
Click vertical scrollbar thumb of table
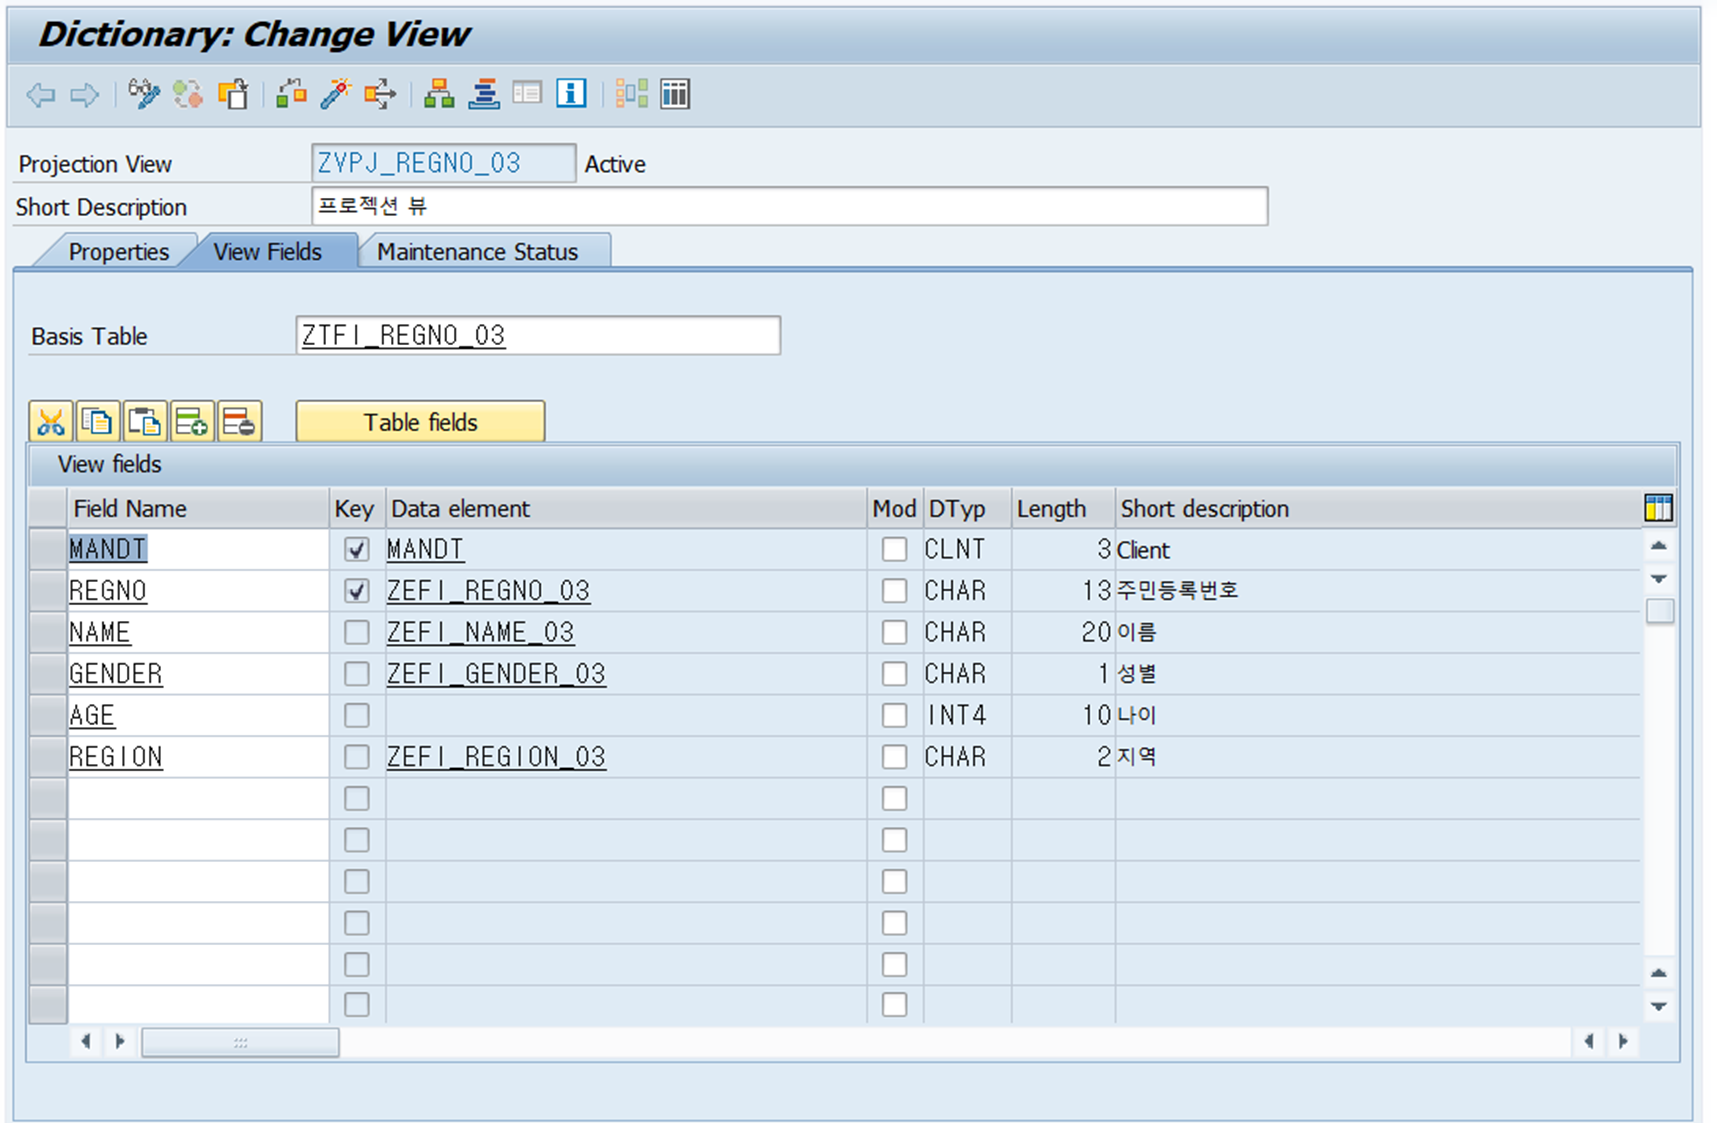click(x=1659, y=611)
